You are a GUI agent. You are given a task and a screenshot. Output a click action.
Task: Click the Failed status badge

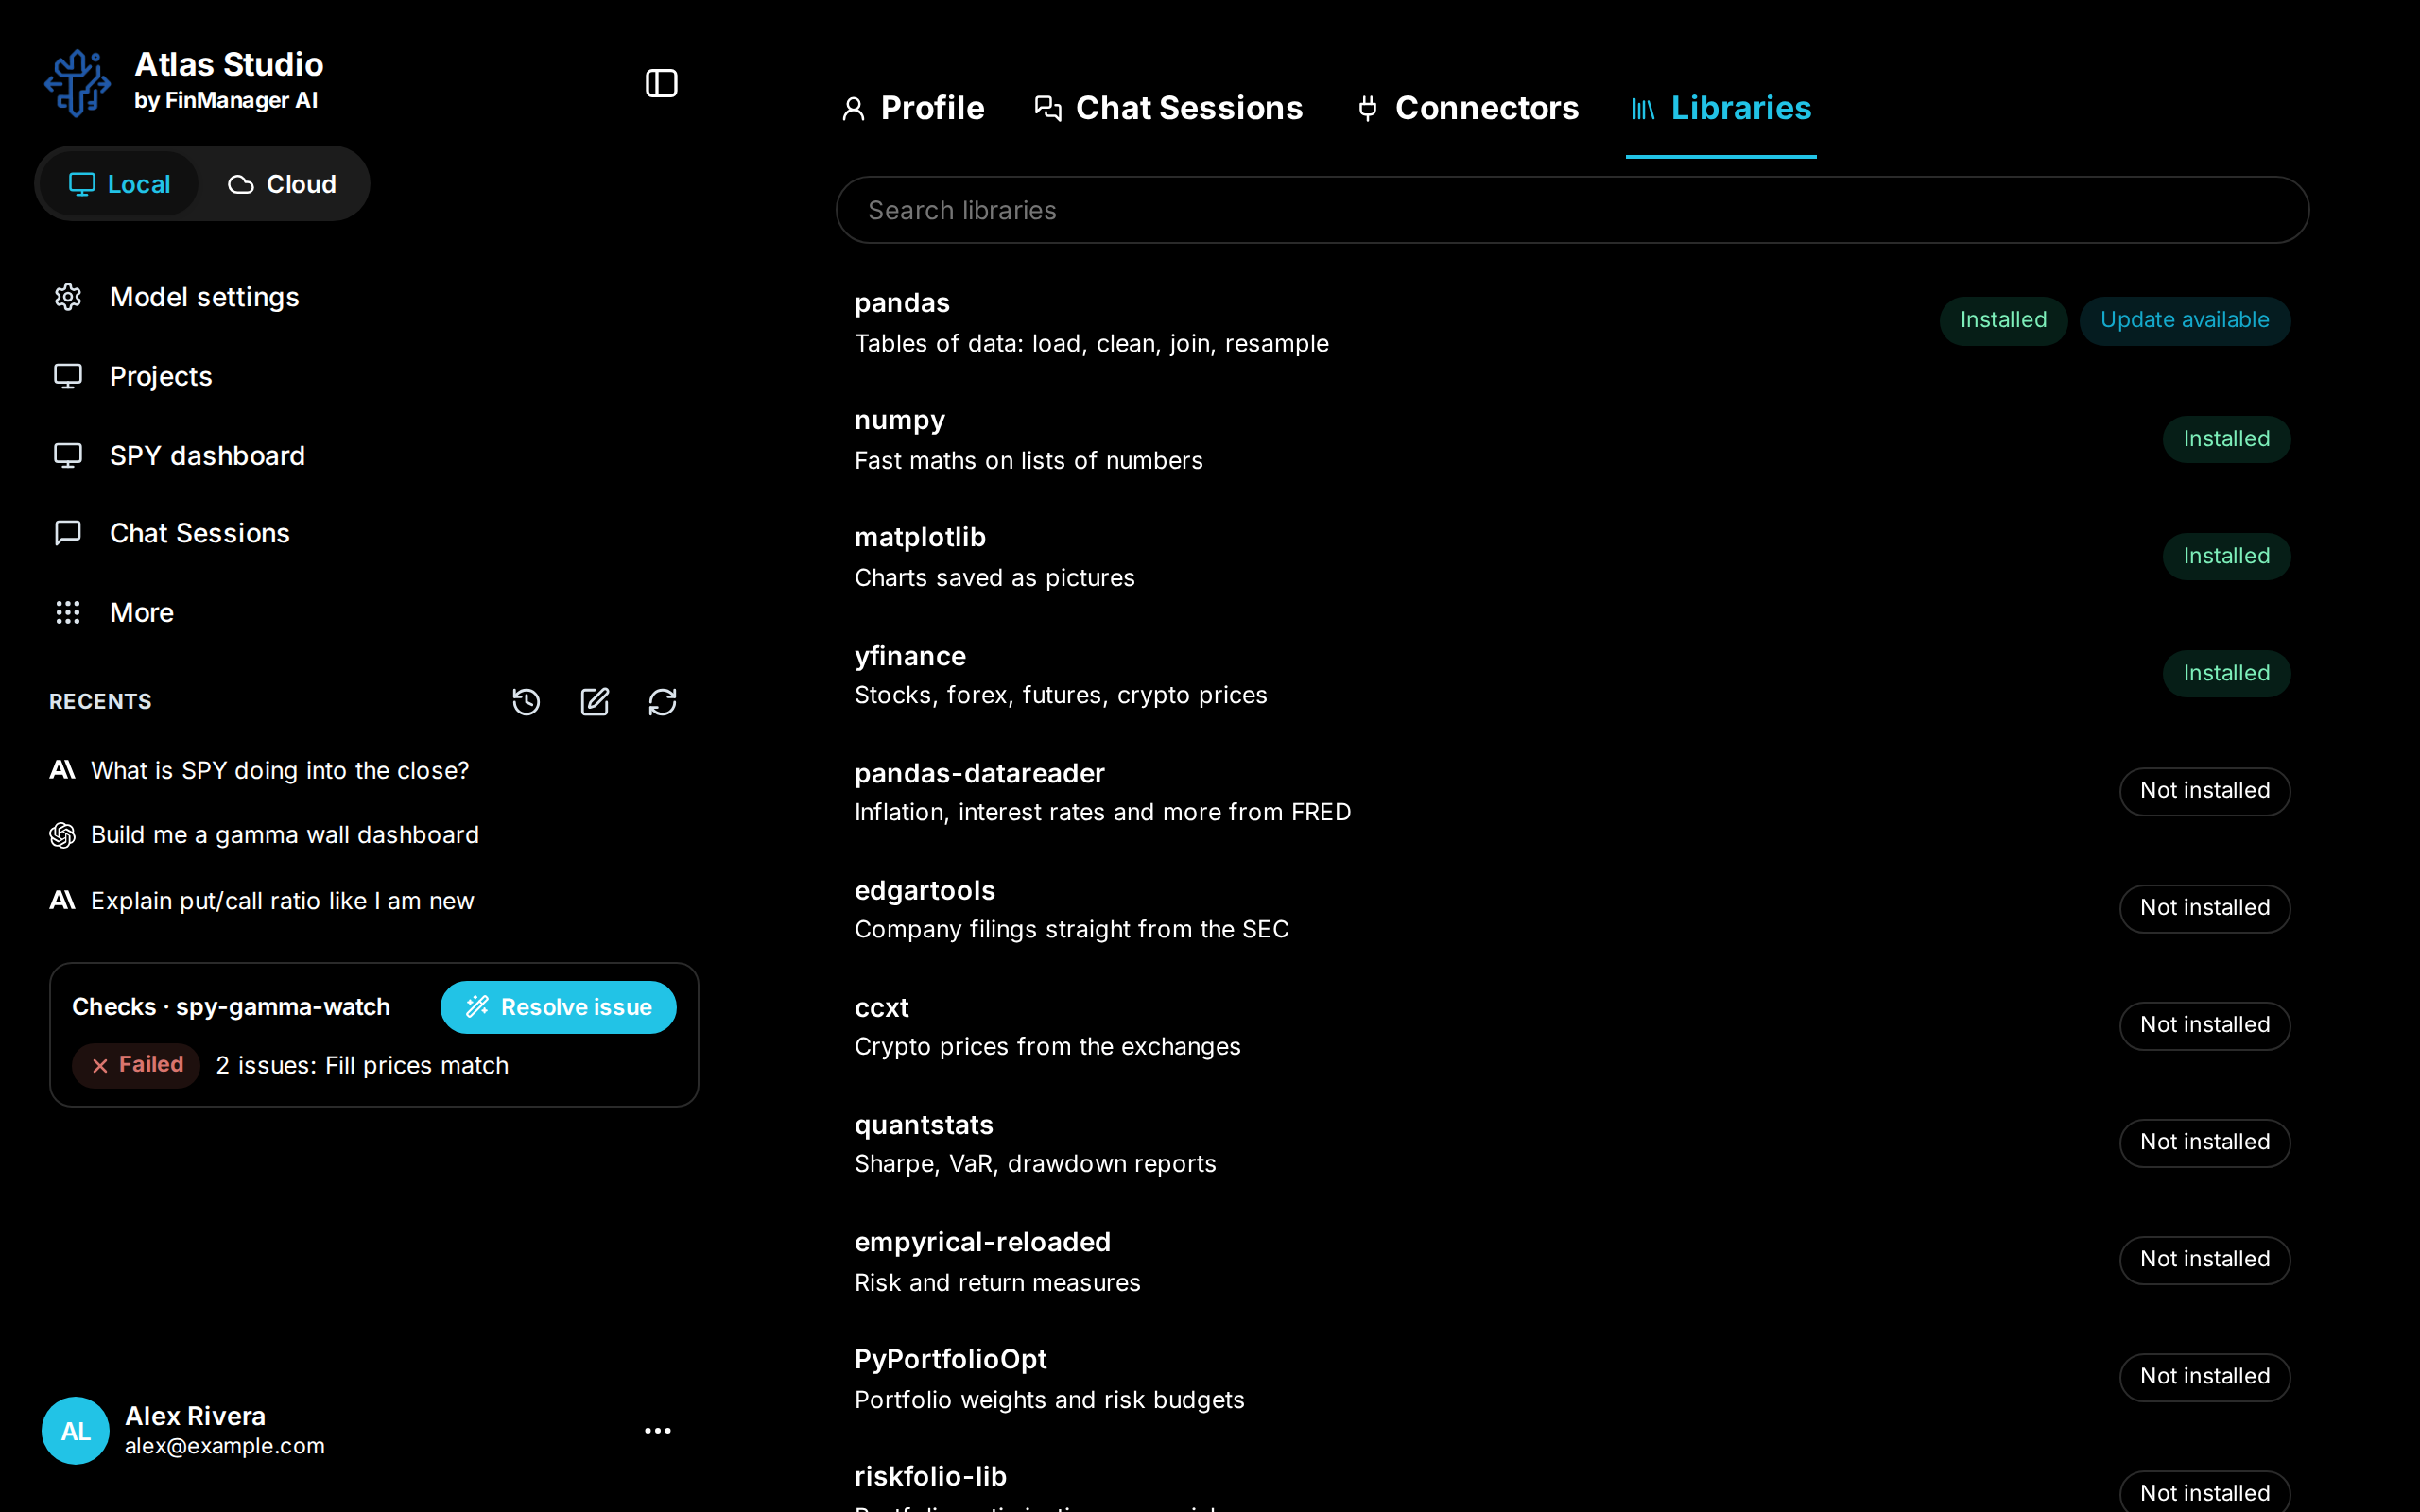[x=136, y=1065]
